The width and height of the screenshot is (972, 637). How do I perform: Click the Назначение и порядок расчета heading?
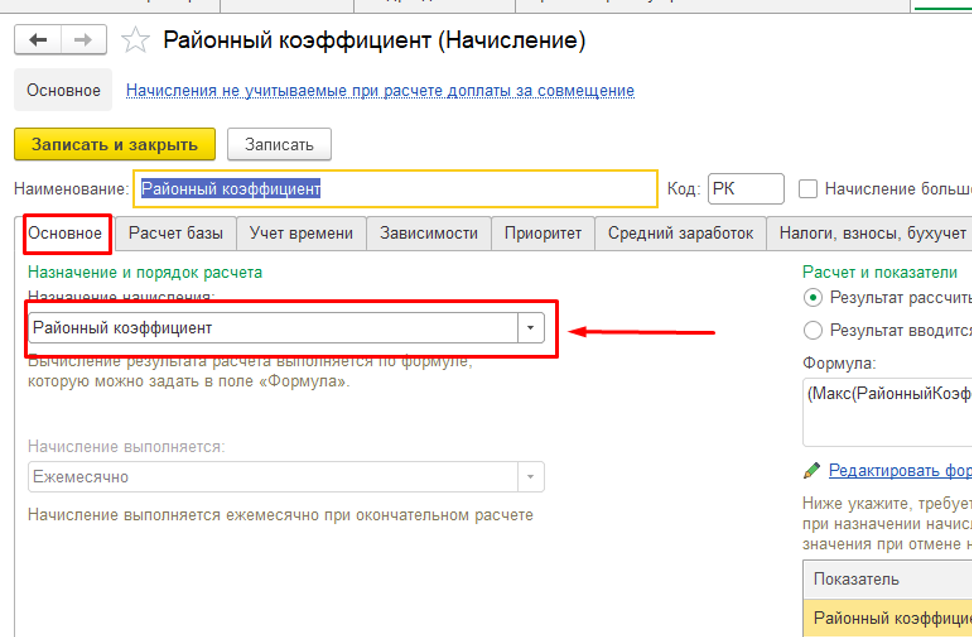[145, 272]
